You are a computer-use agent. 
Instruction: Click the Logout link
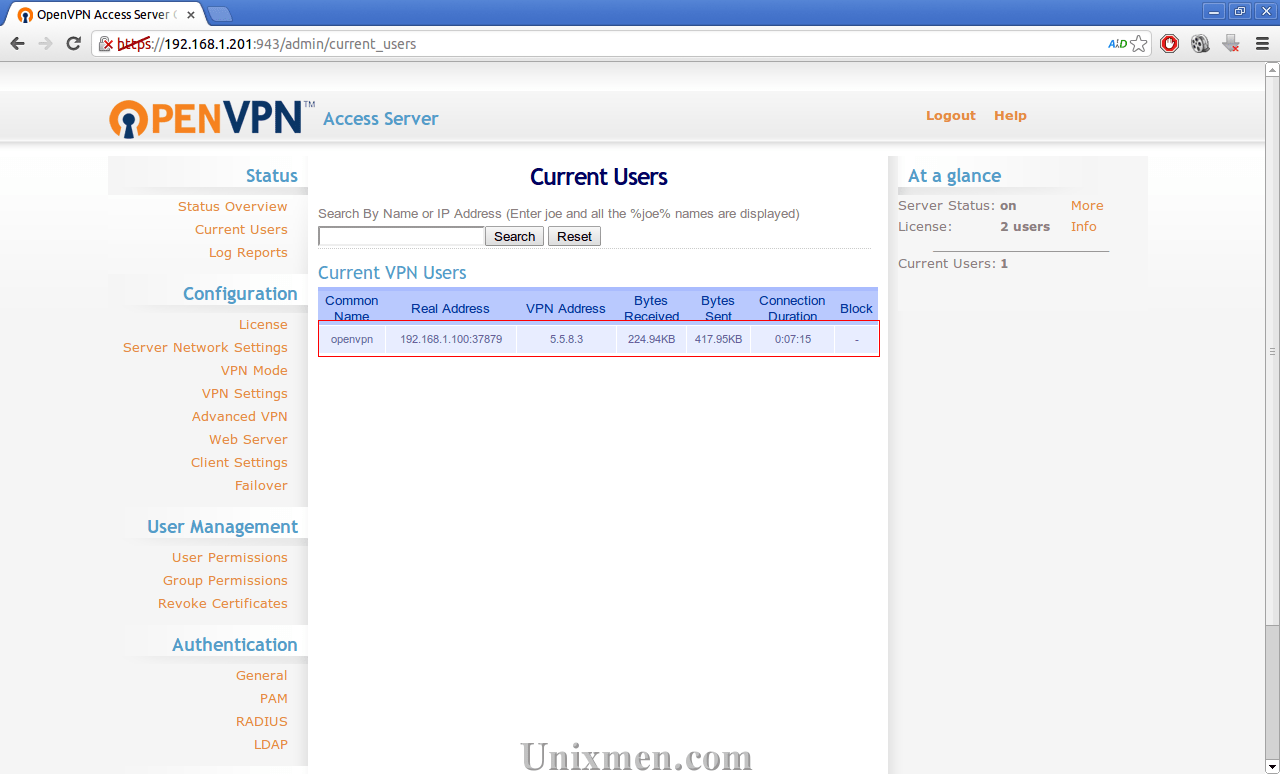(x=950, y=115)
